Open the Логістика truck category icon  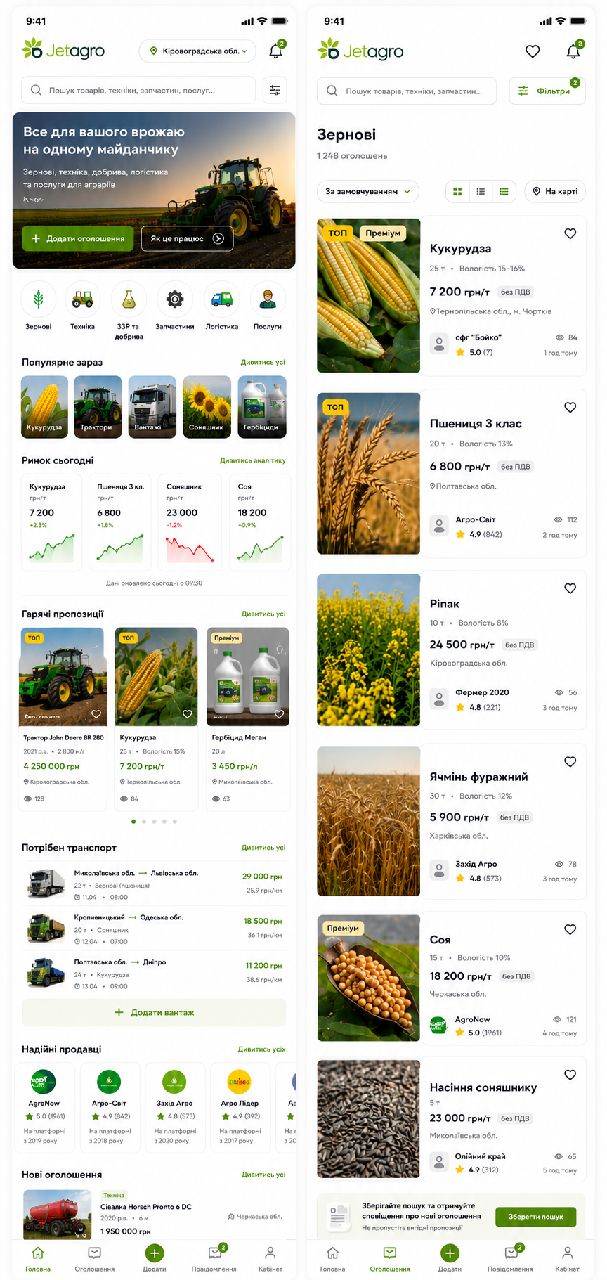pyautogui.click(x=222, y=298)
